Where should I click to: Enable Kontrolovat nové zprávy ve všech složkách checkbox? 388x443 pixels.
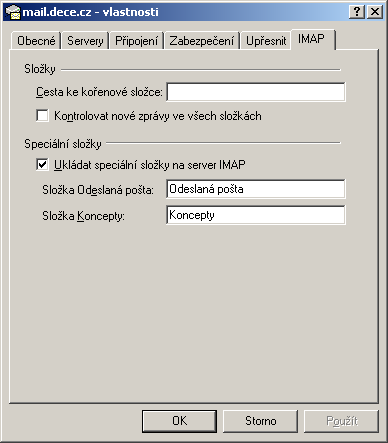point(42,116)
